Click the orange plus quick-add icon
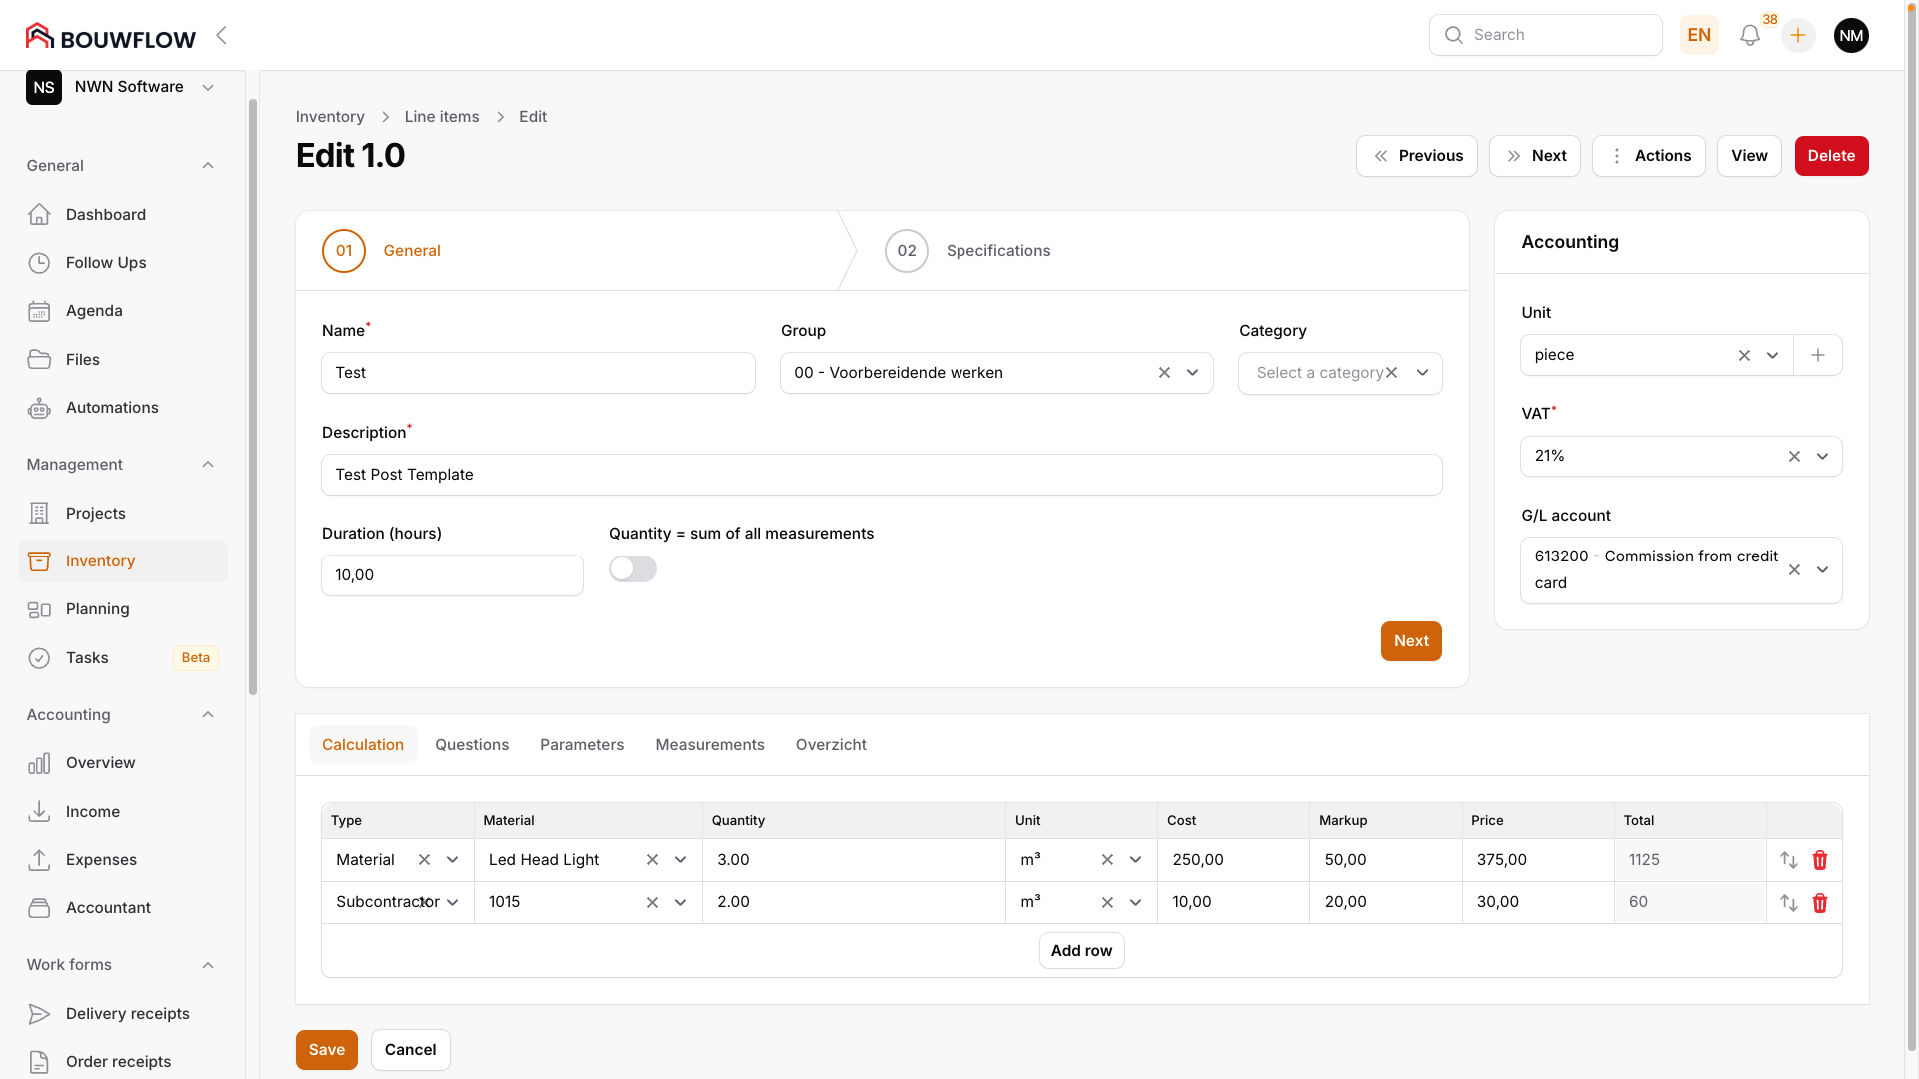 point(1798,36)
